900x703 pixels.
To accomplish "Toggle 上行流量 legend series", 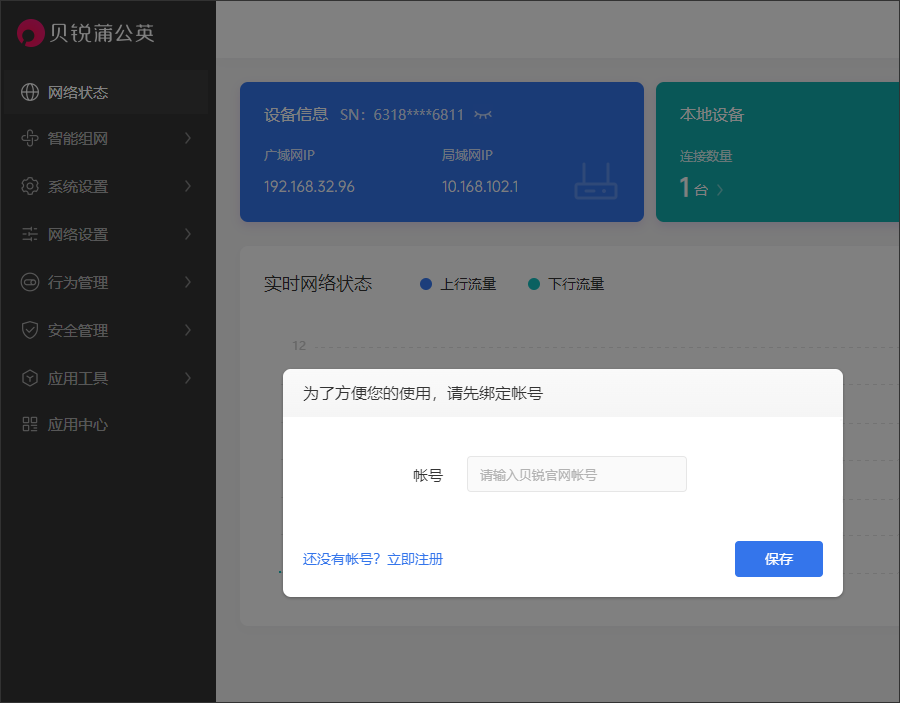I will (x=458, y=284).
